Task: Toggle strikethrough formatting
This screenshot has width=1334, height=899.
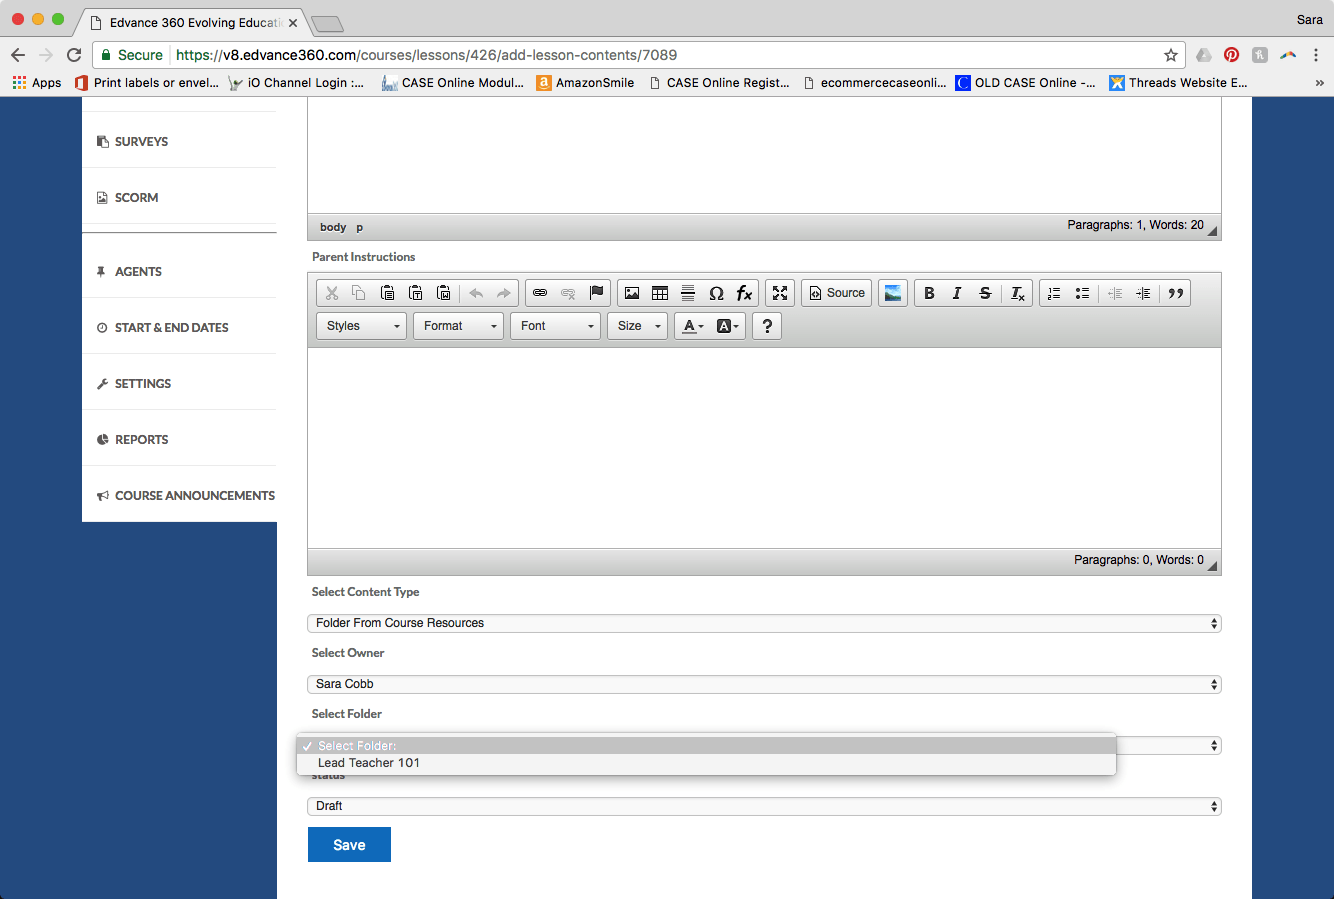Action: click(x=985, y=293)
